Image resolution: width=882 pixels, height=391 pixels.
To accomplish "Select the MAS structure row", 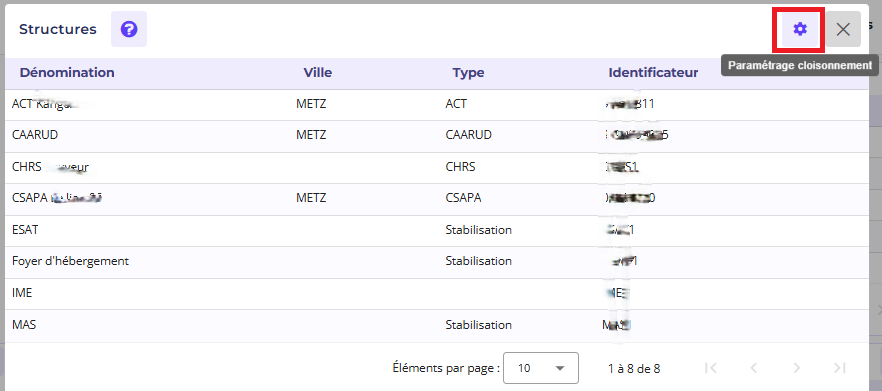I will [x=436, y=326].
